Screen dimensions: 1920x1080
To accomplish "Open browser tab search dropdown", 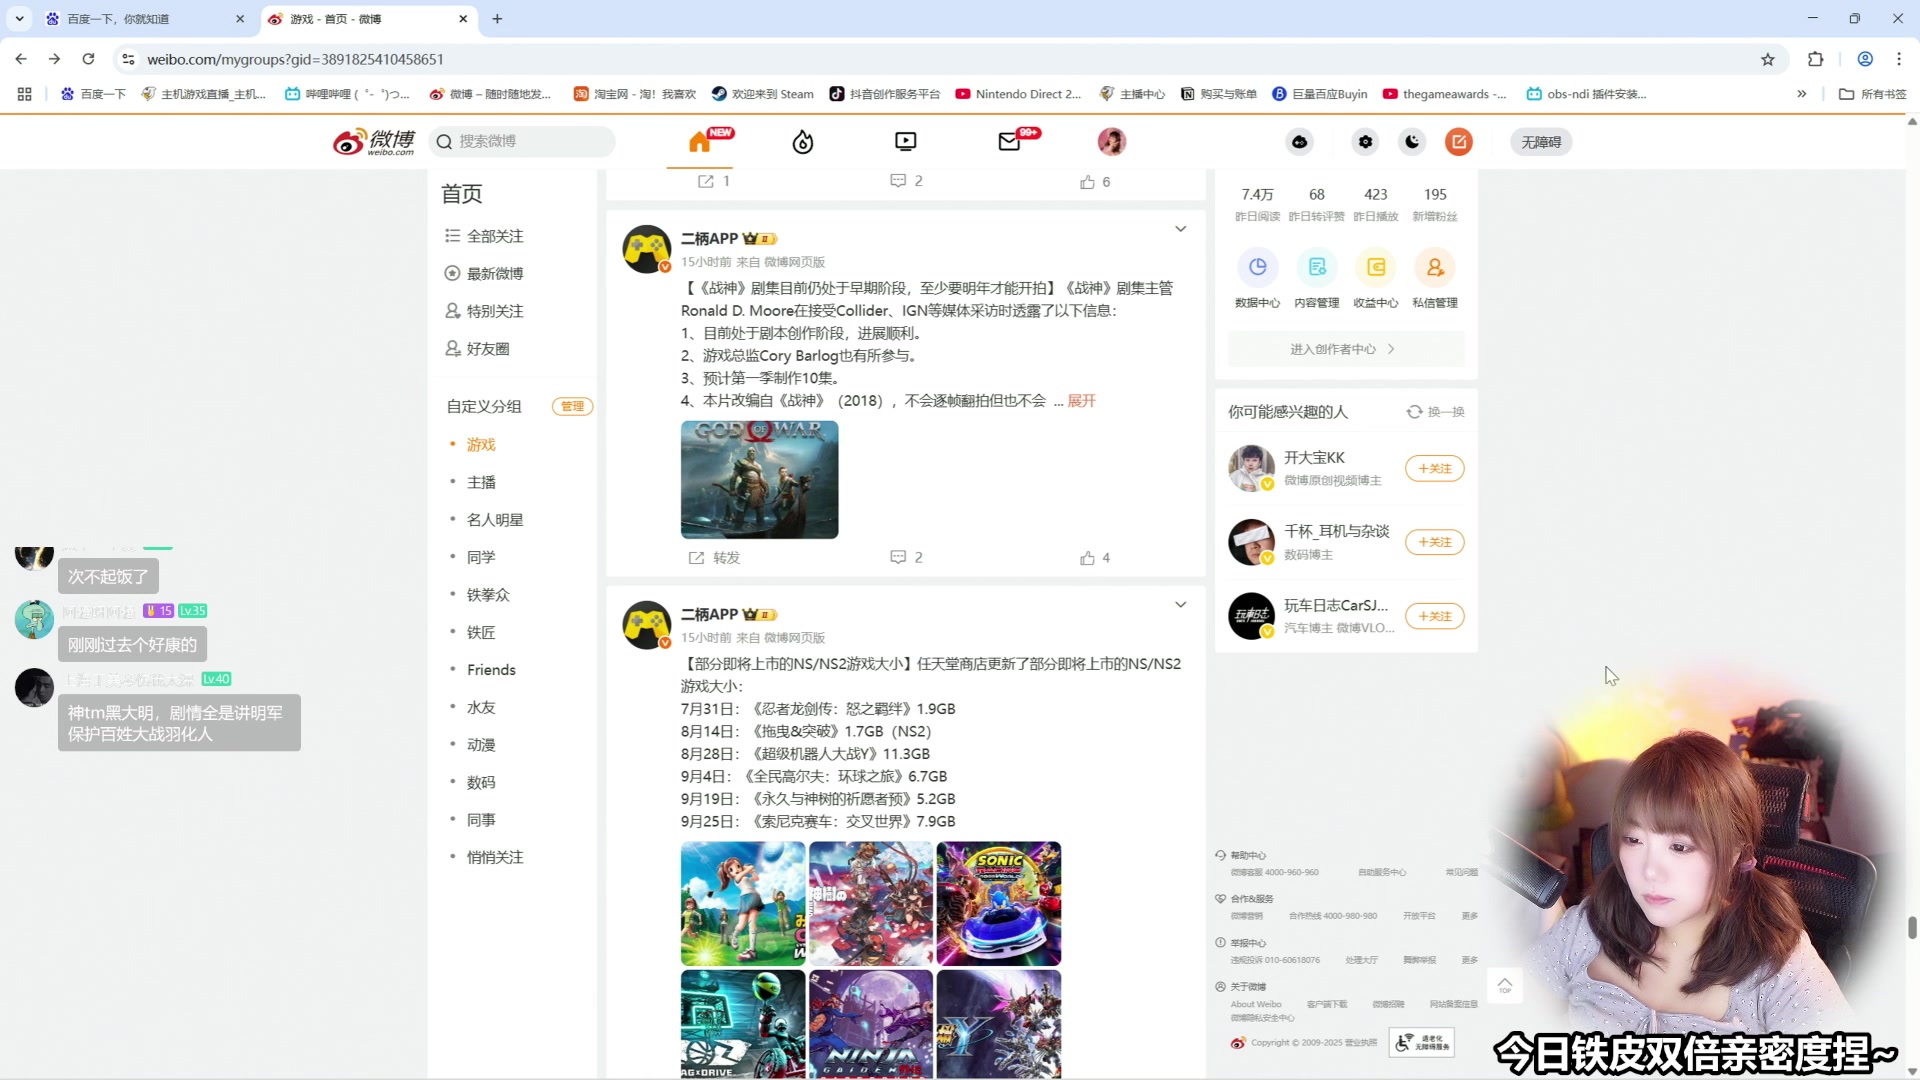I will (x=19, y=19).
